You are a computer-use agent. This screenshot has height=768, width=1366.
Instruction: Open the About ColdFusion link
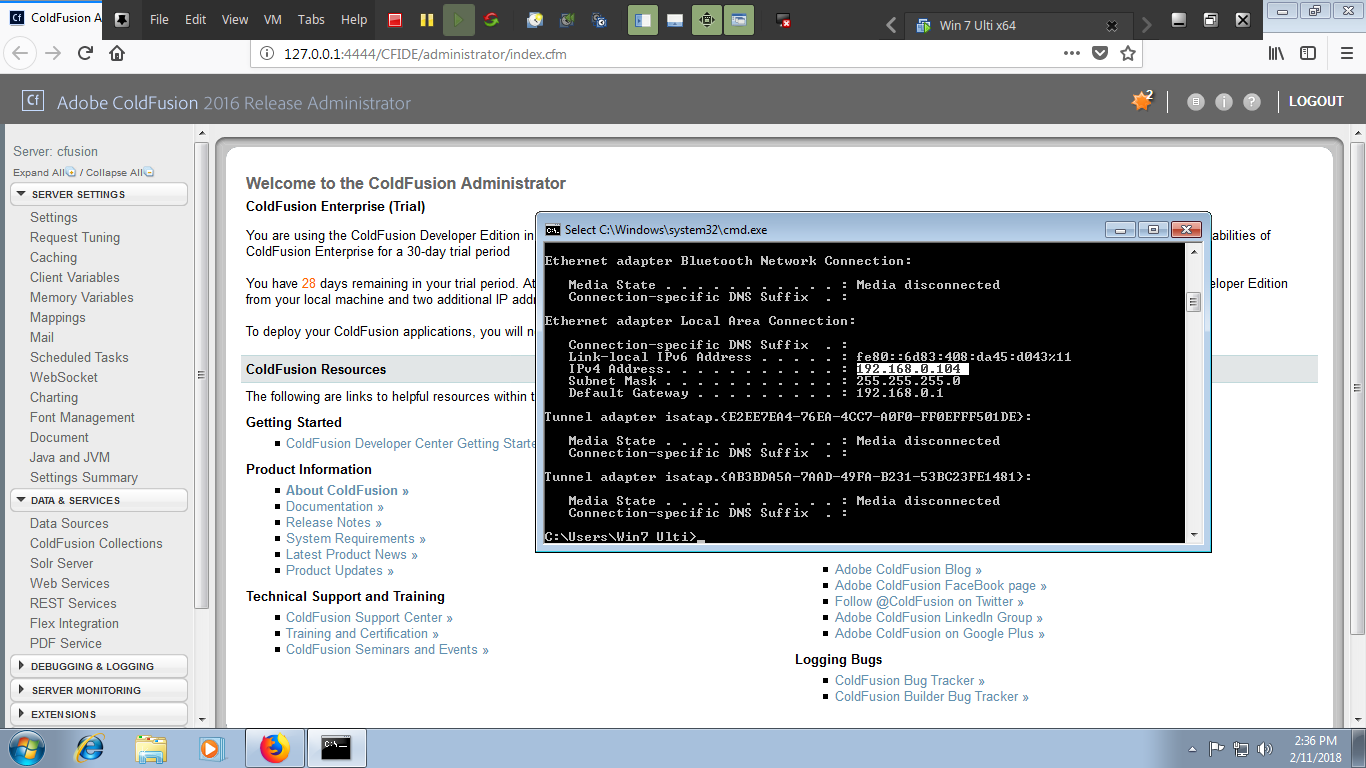[x=347, y=490]
